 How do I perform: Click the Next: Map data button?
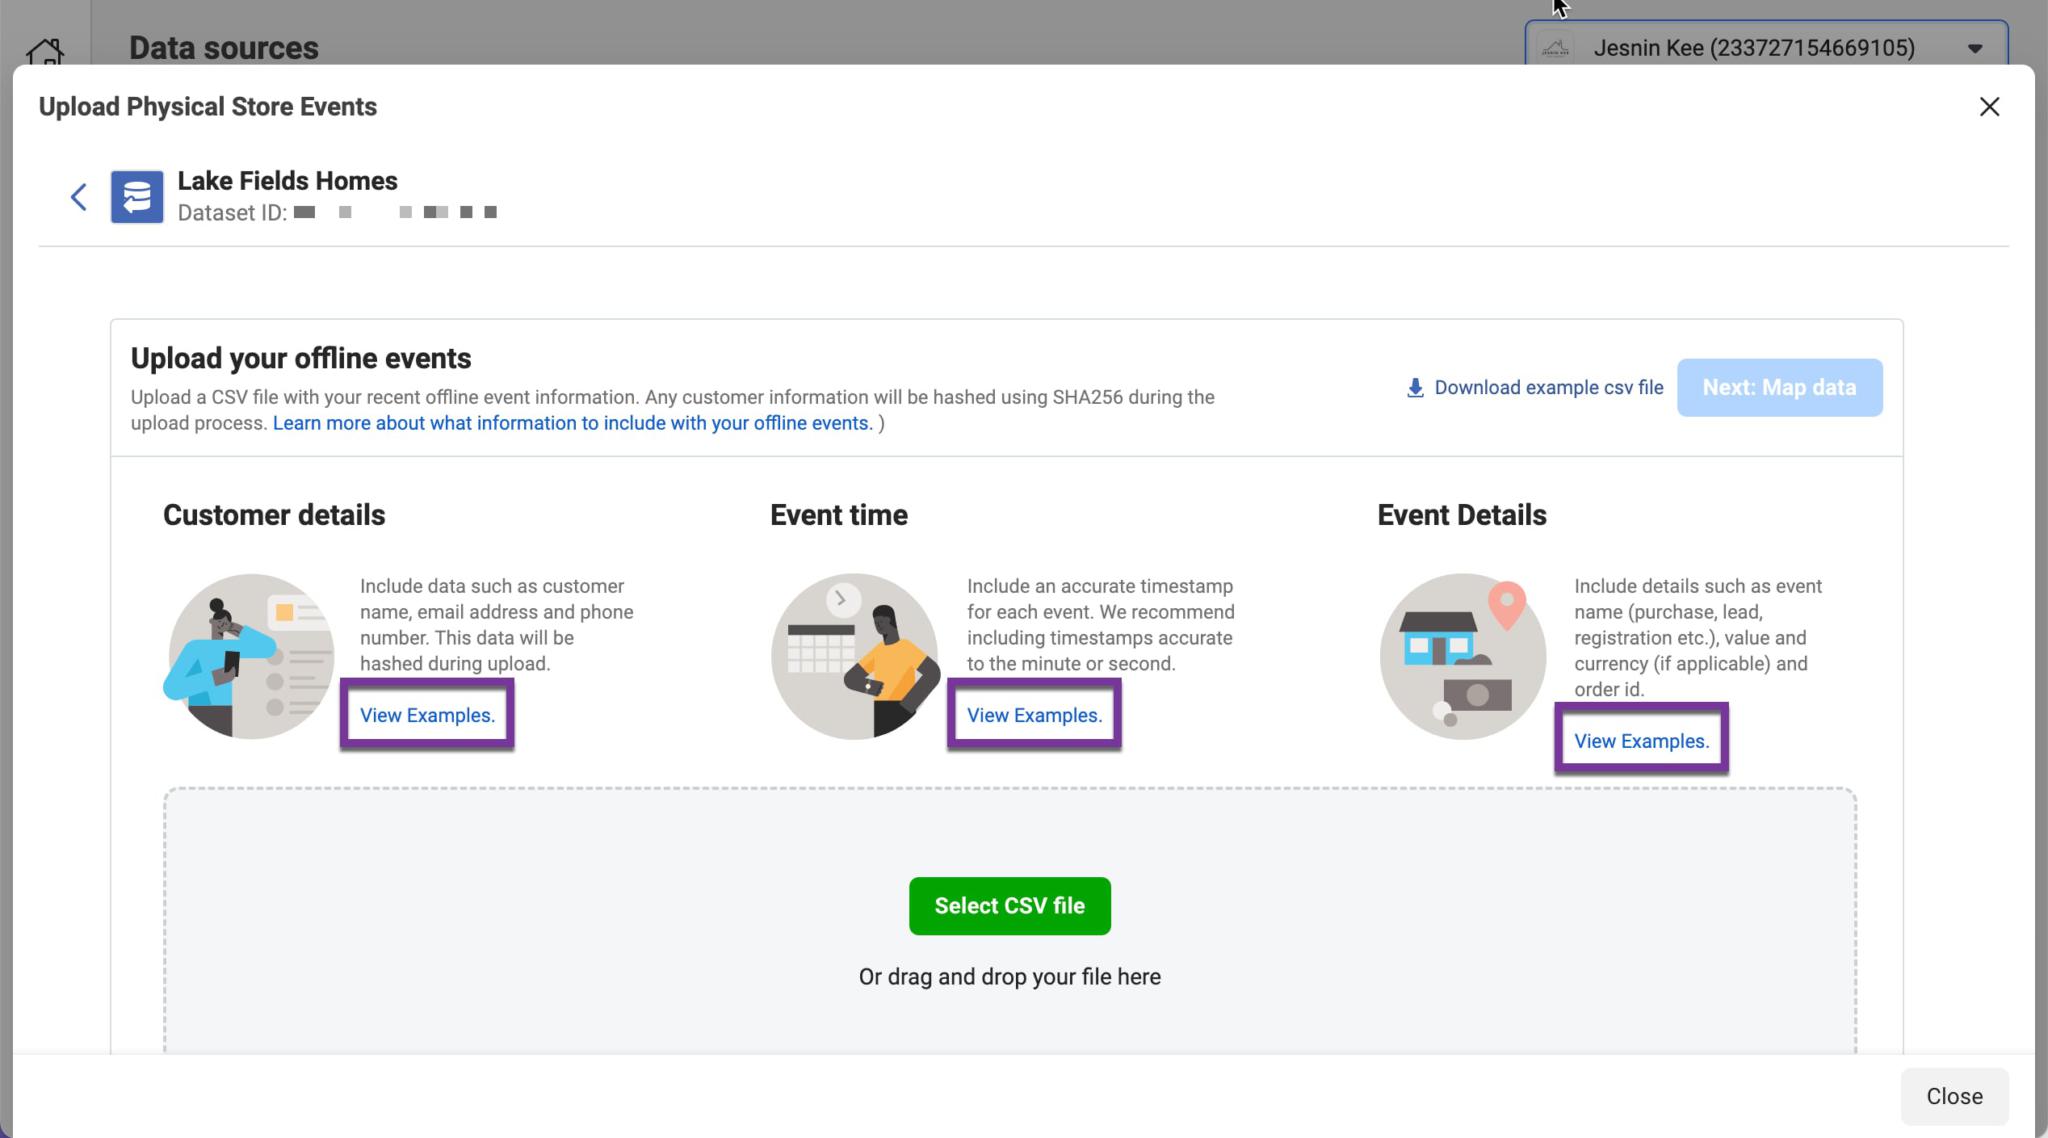click(x=1779, y=387)
